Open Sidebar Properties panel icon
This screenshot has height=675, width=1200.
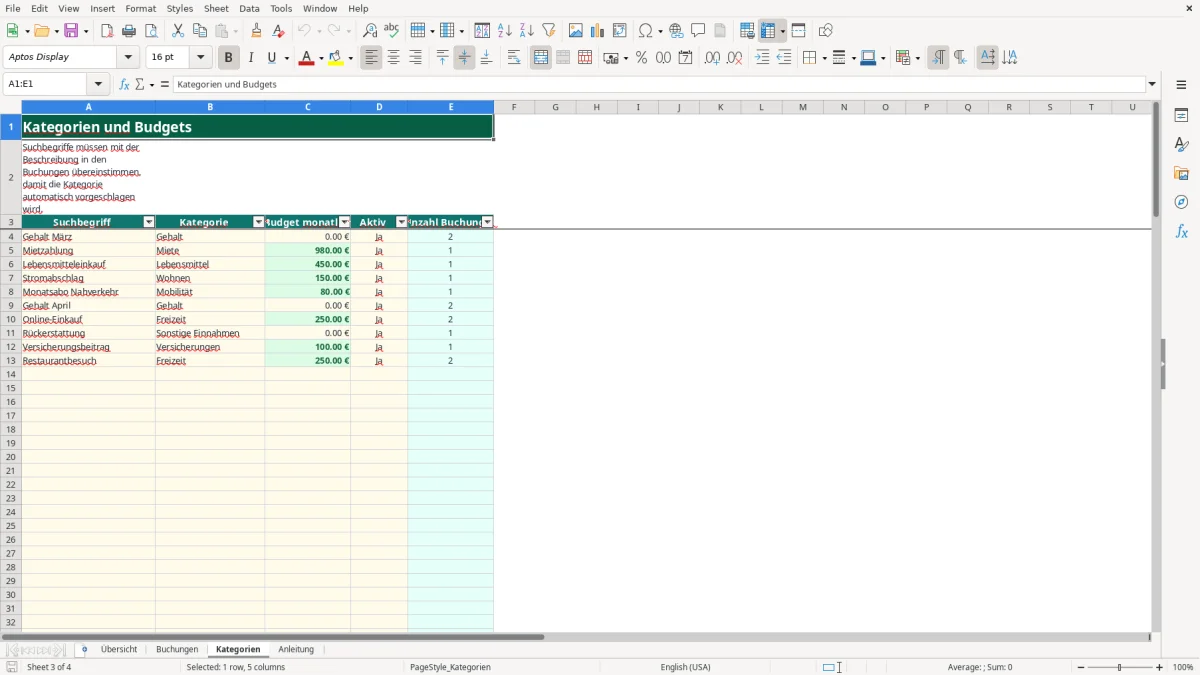point(1181,115)
